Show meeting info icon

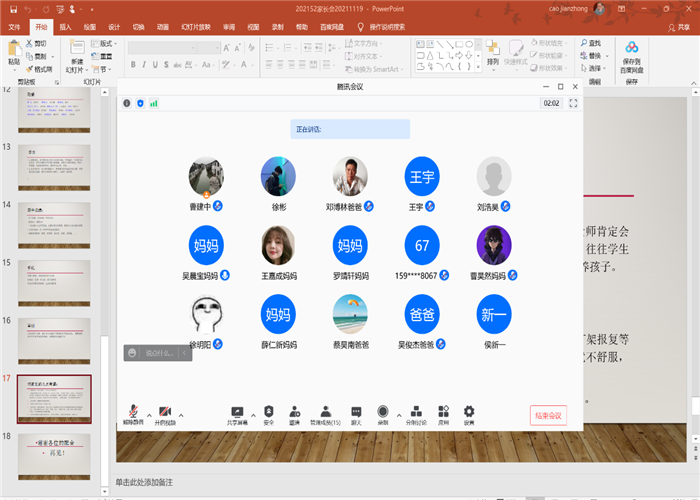point(127,103)
